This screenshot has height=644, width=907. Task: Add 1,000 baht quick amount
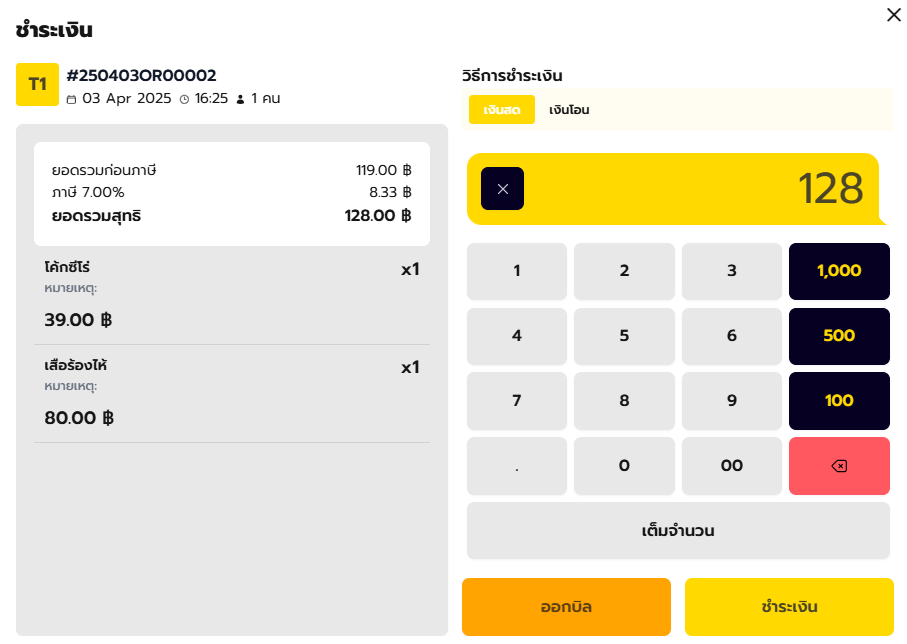click(839, 271)
